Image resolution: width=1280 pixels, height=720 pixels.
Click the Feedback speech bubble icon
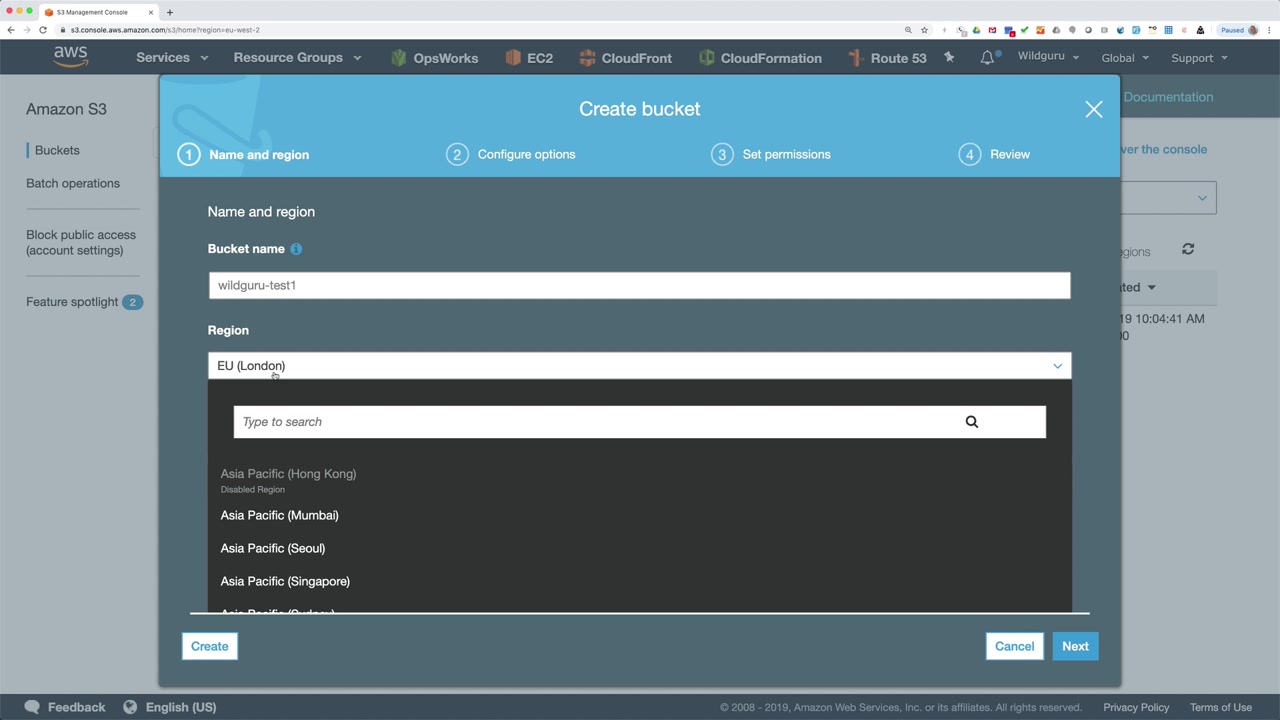[32, 707]
